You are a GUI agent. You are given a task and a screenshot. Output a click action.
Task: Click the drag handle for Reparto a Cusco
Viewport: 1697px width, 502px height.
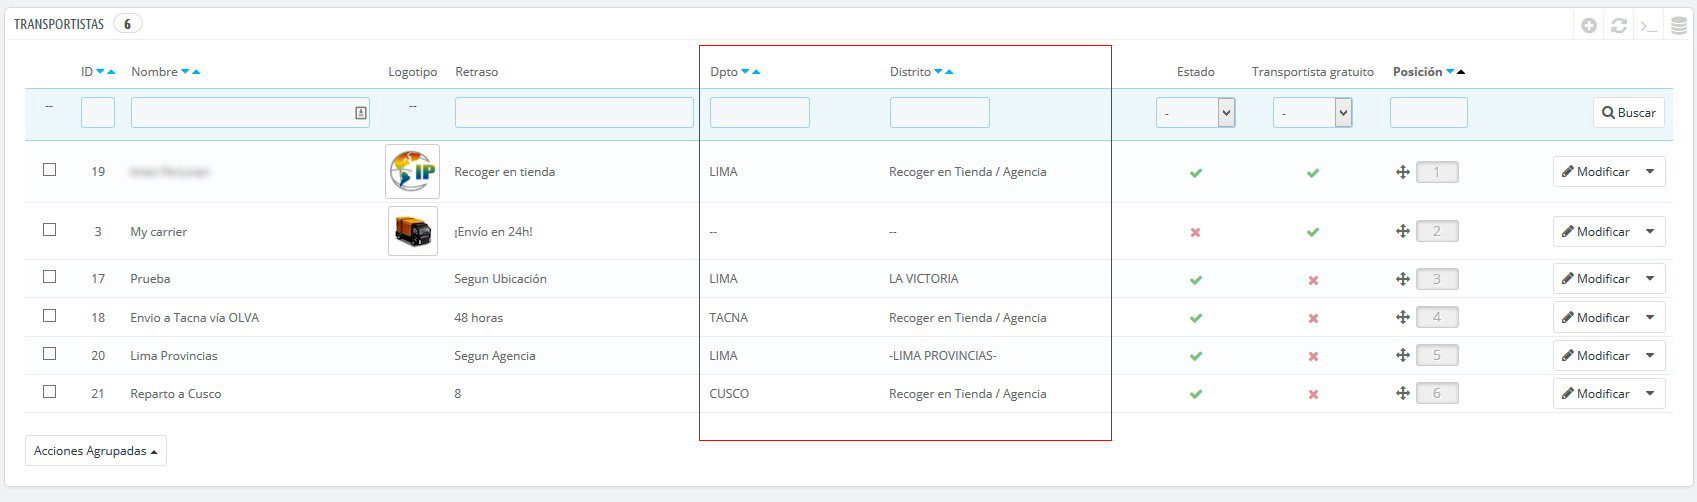tap(1402, 394)
